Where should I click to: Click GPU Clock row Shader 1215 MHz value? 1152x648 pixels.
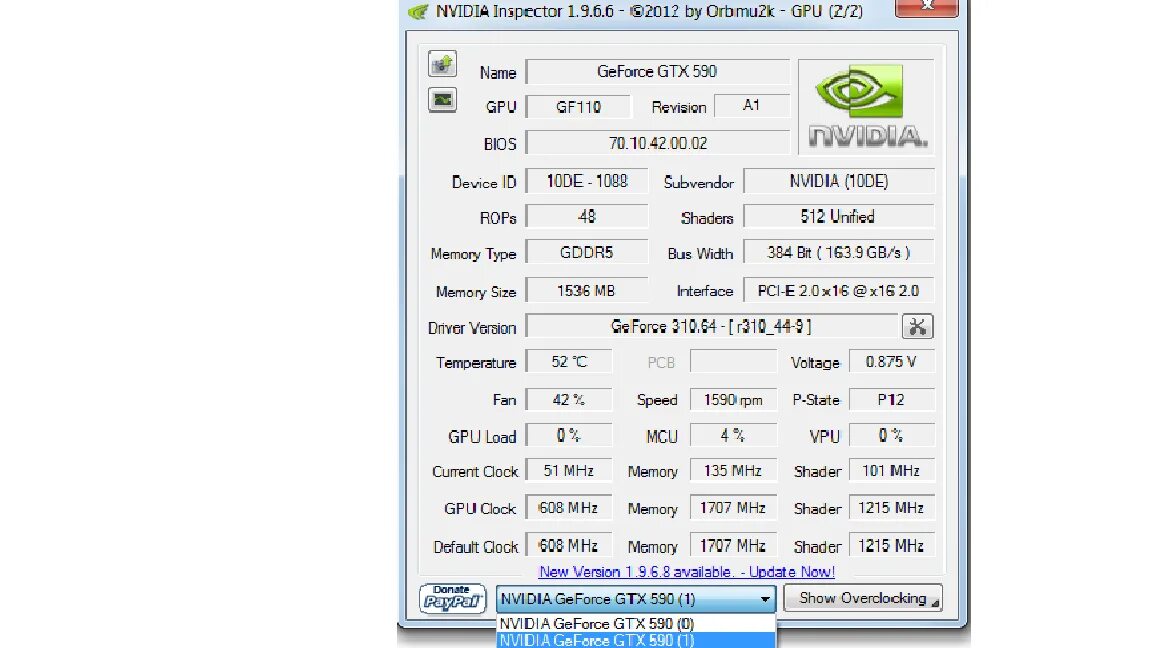tap(891, 508)
